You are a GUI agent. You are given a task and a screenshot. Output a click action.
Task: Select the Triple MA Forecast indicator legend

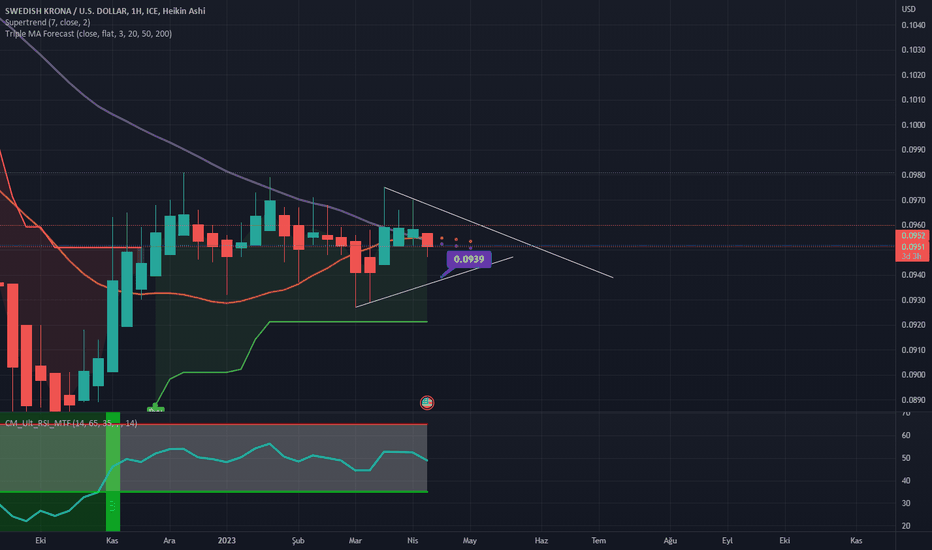pyautogui.click(x=89, y=34)
